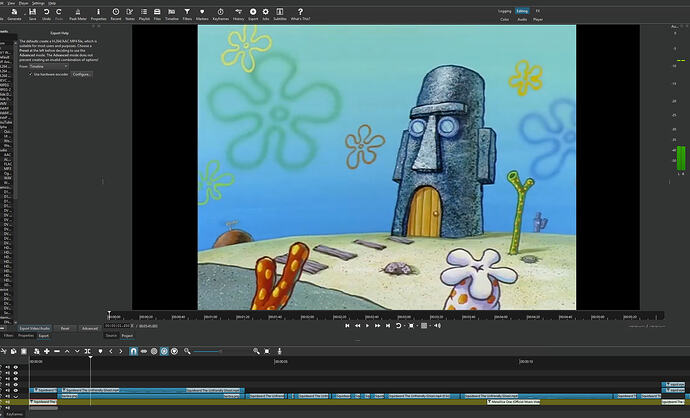Screen dimensions: 690x418
Task: Click the Undo icon in the toolbar
Action: click(x=46, y=12)
